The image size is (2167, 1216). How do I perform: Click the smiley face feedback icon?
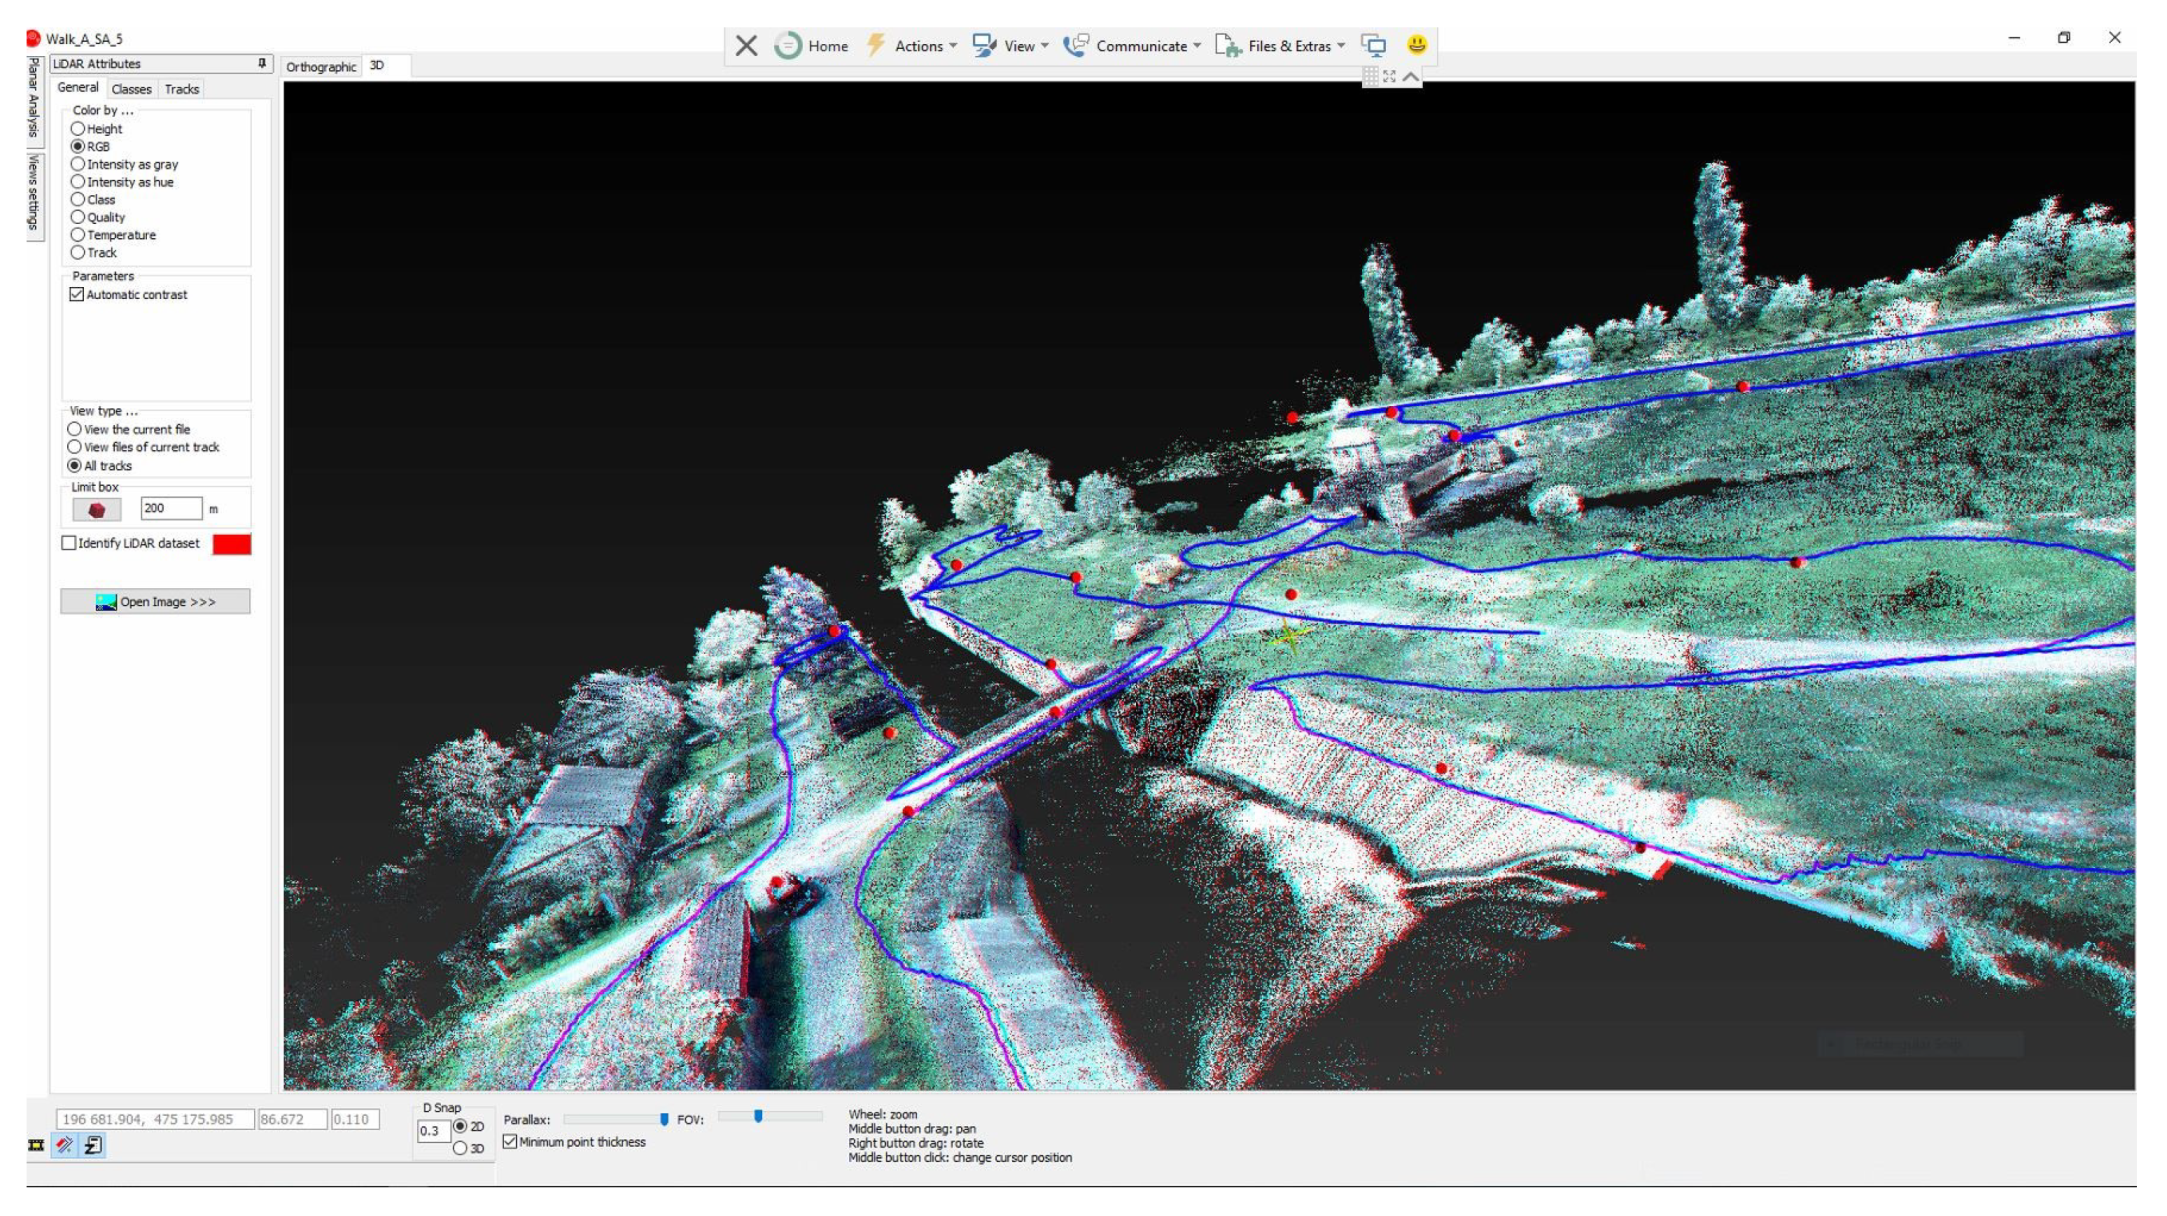coord(1416,45)
